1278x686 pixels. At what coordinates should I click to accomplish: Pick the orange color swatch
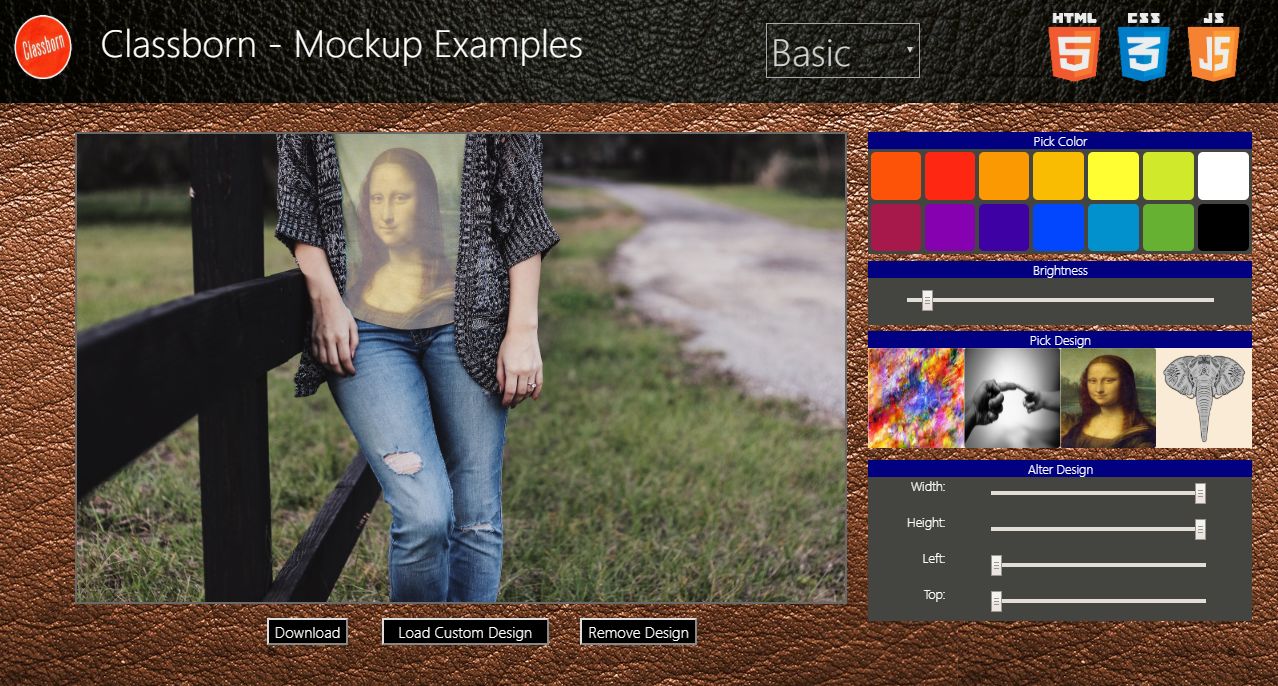(x=1004, y=176)
